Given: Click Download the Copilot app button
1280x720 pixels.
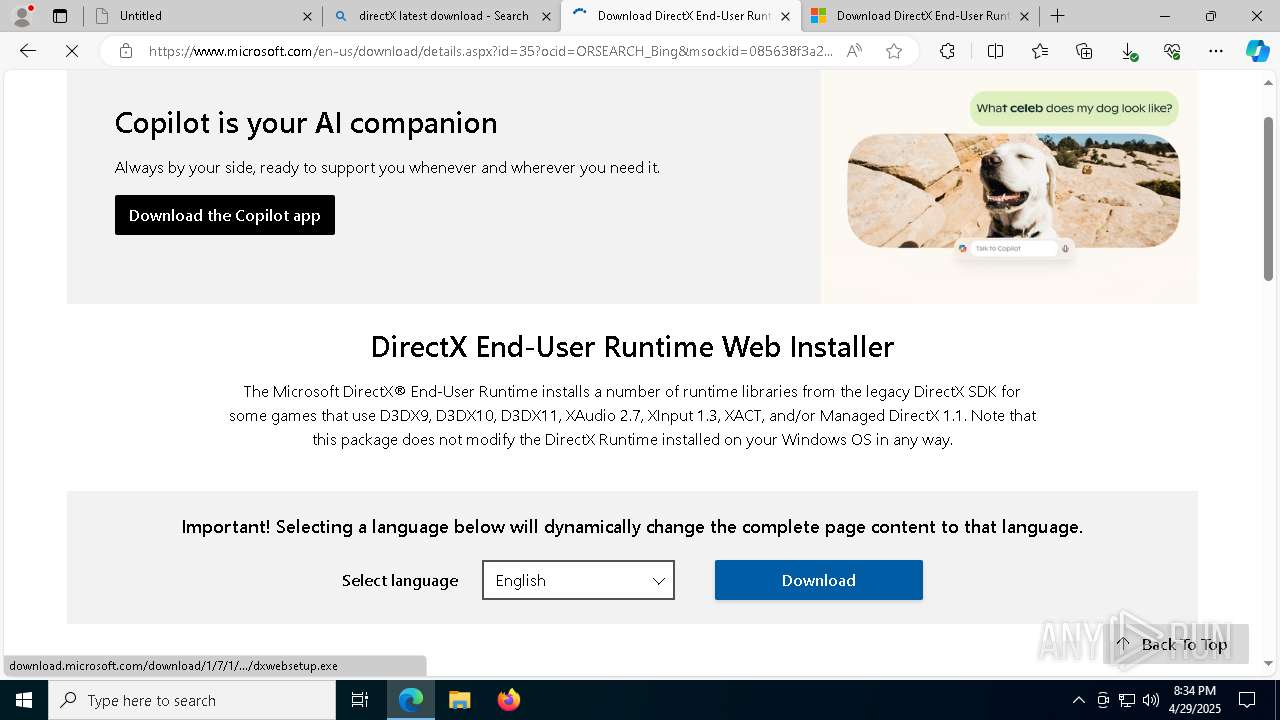Looking at the screenshot, I should pos(225,215).
